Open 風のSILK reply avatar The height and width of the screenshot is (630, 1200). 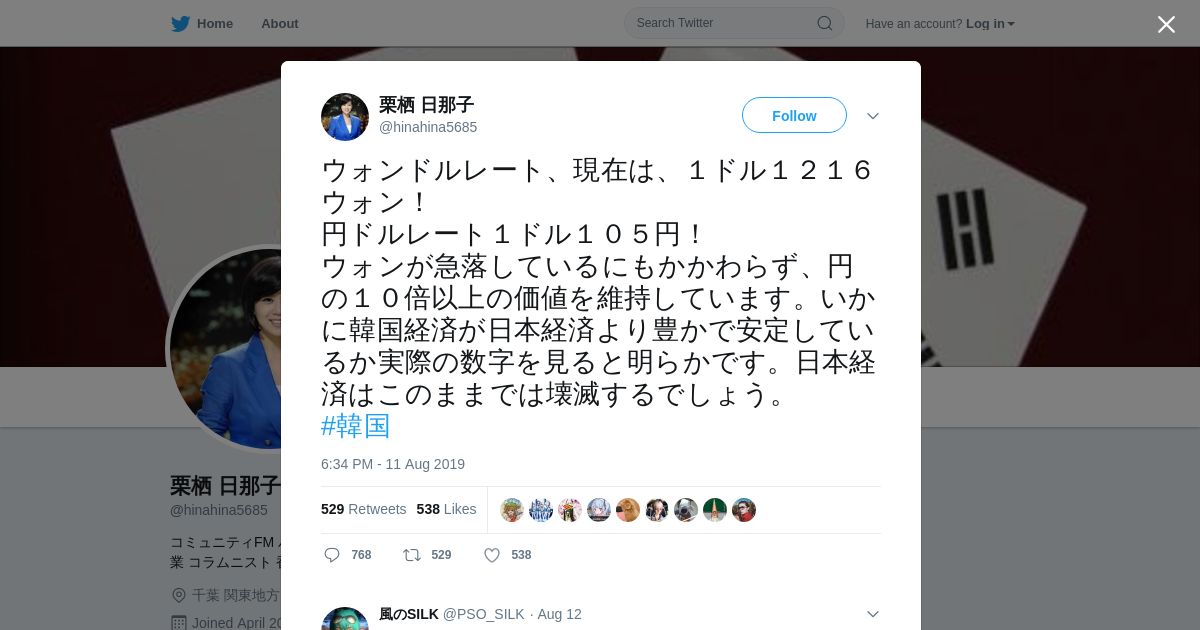tap(345, 619)
